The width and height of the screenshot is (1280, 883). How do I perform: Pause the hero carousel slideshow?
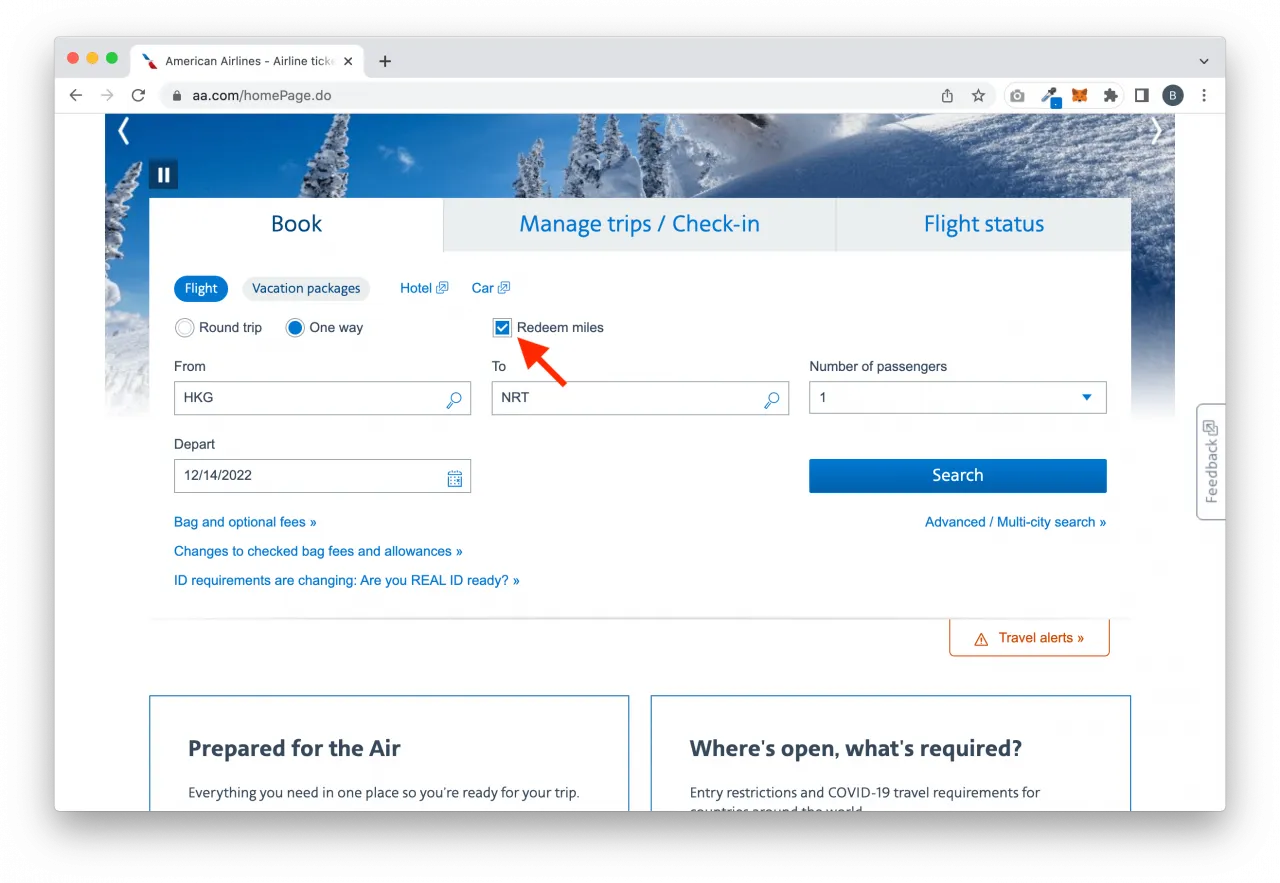164,174
